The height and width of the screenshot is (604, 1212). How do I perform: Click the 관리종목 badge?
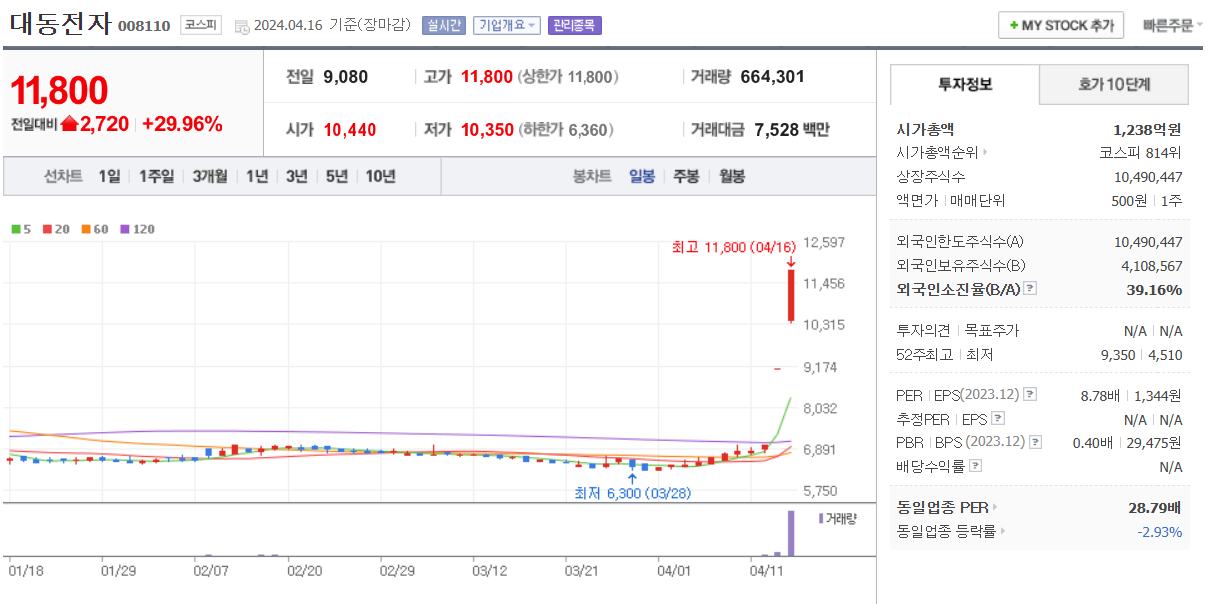point(575,25)
